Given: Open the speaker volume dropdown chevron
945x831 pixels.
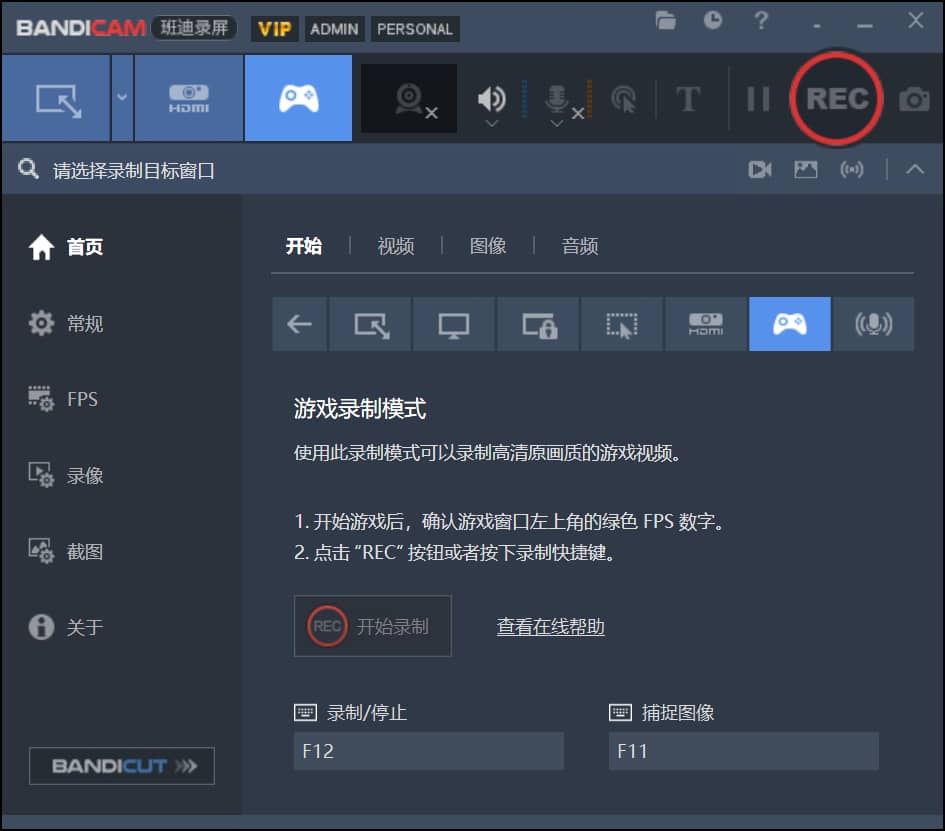Looking at the screenshot, I should [x=490, y=123].
